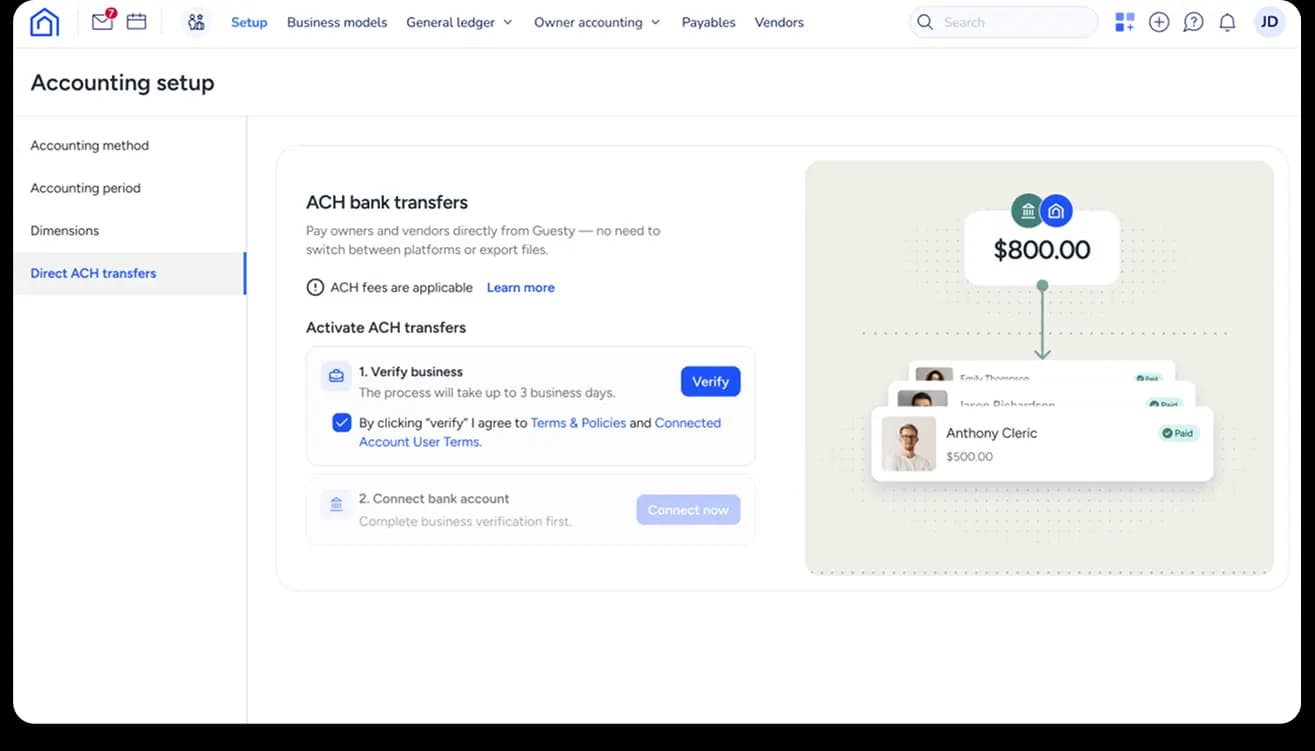Click the bank icon by Connect bank account
Viewport: 1315px width, 751px height.
[x=336, y=503]
